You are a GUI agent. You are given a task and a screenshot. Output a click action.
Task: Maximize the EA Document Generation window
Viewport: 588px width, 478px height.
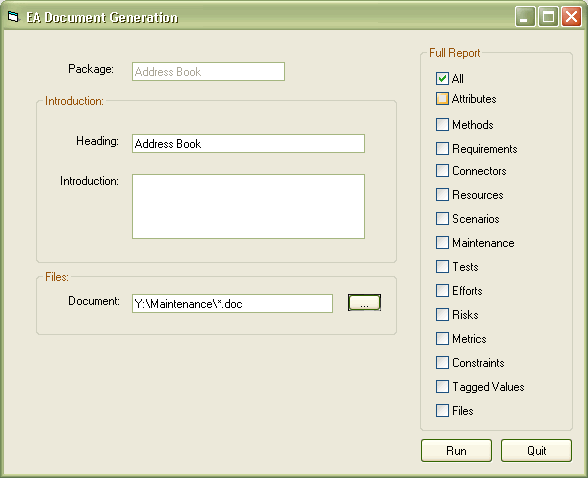point(548,17)
